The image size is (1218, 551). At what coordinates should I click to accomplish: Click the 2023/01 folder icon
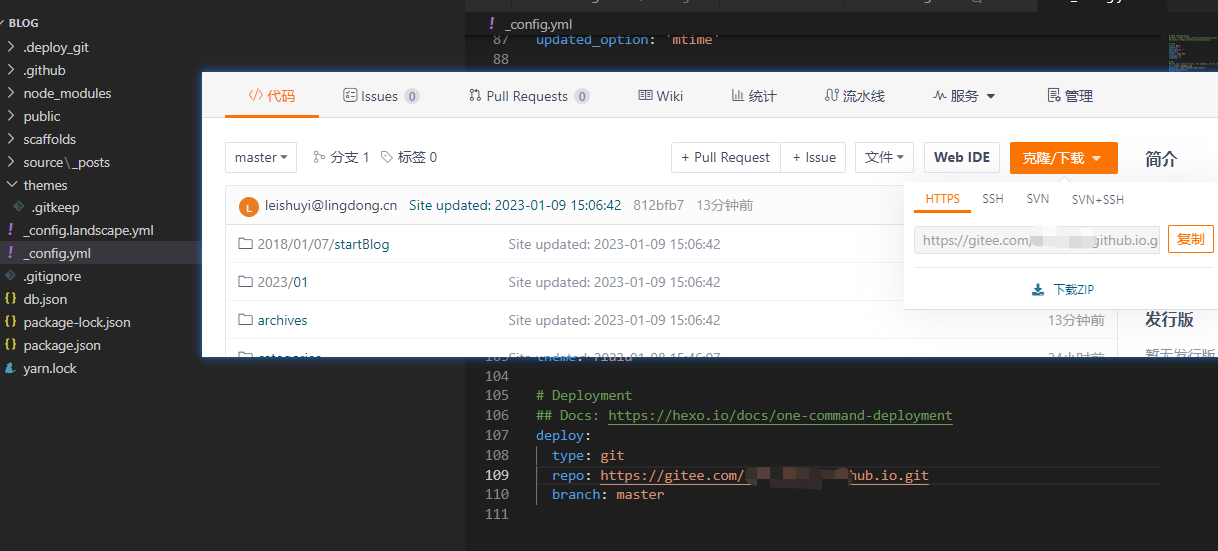245,282
